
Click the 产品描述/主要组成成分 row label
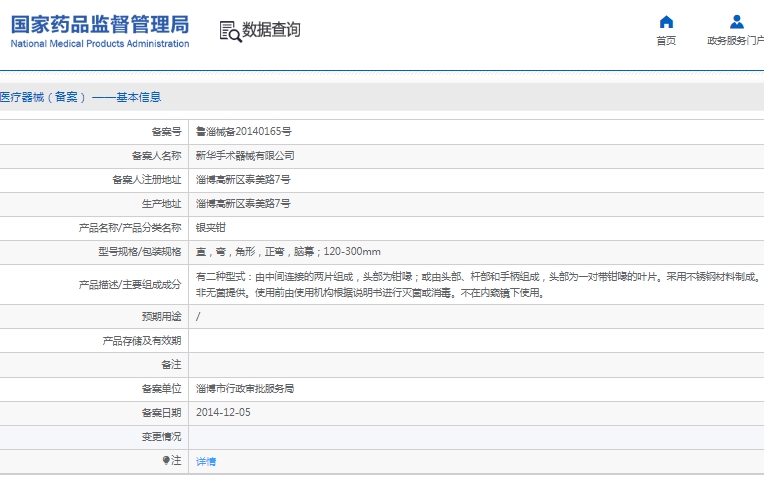point(130,285)
